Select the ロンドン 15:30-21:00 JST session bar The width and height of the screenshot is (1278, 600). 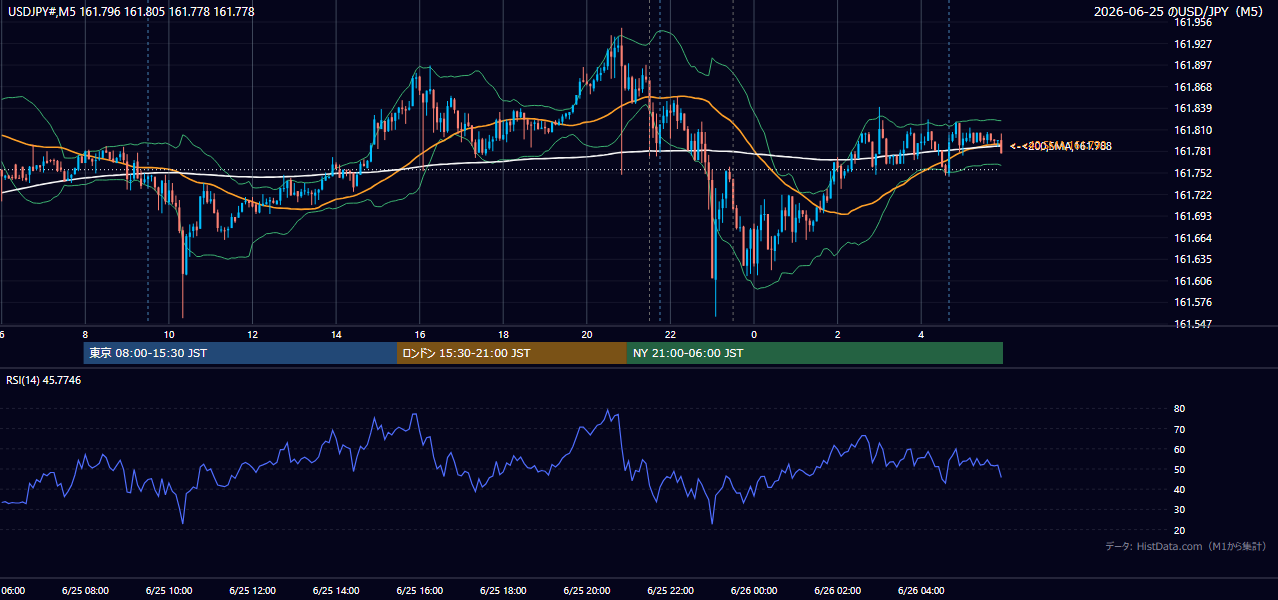click(x=512, y=353)
